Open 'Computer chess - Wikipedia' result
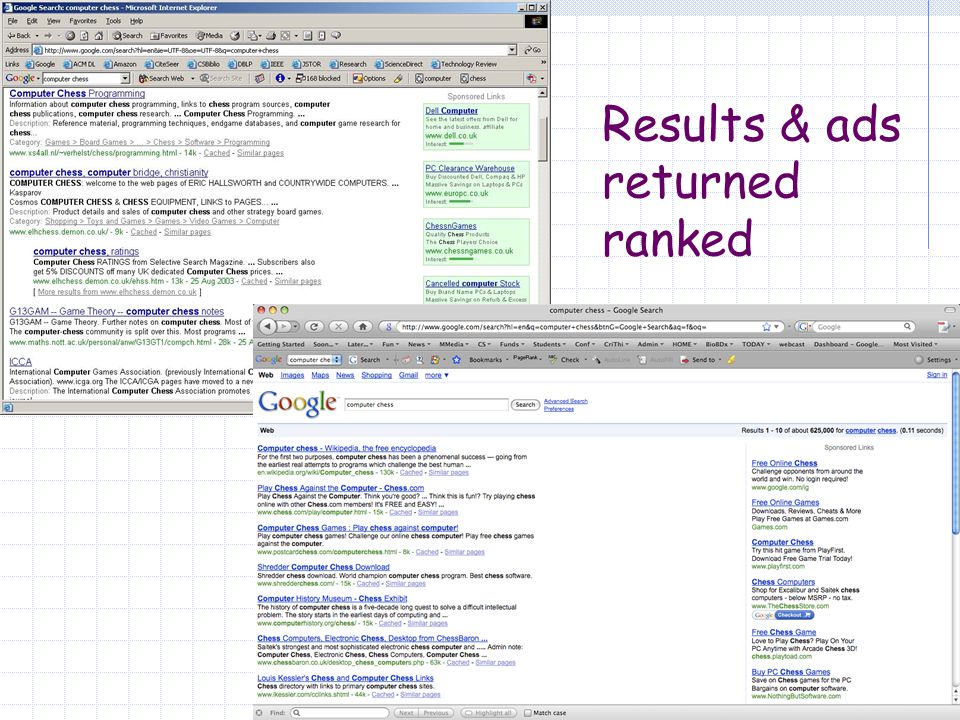This screenshot has height=720, width=960. 347,448
